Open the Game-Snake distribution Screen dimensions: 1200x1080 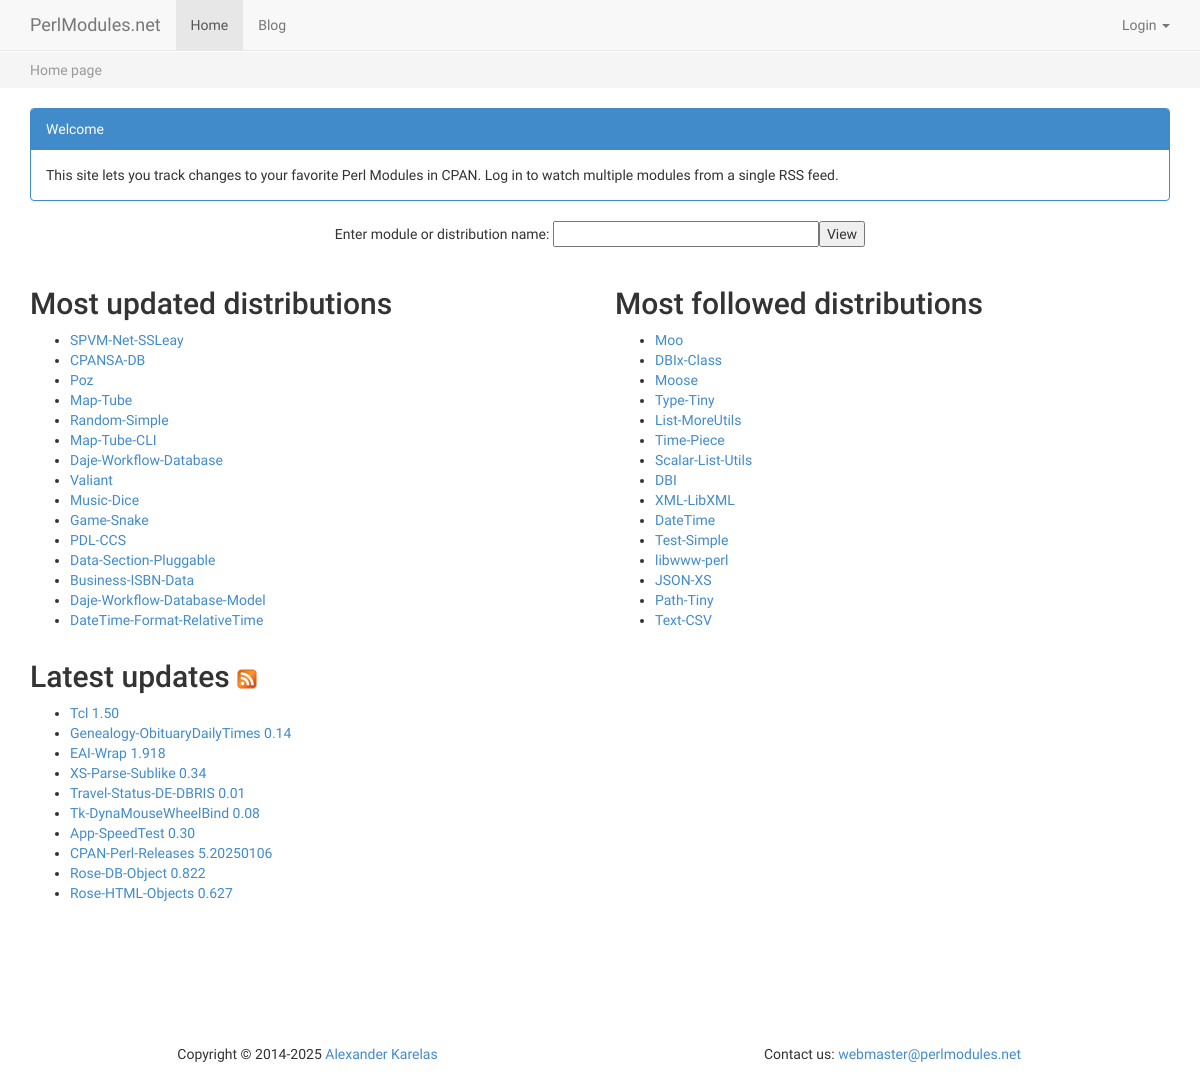(x=109, y=520)
